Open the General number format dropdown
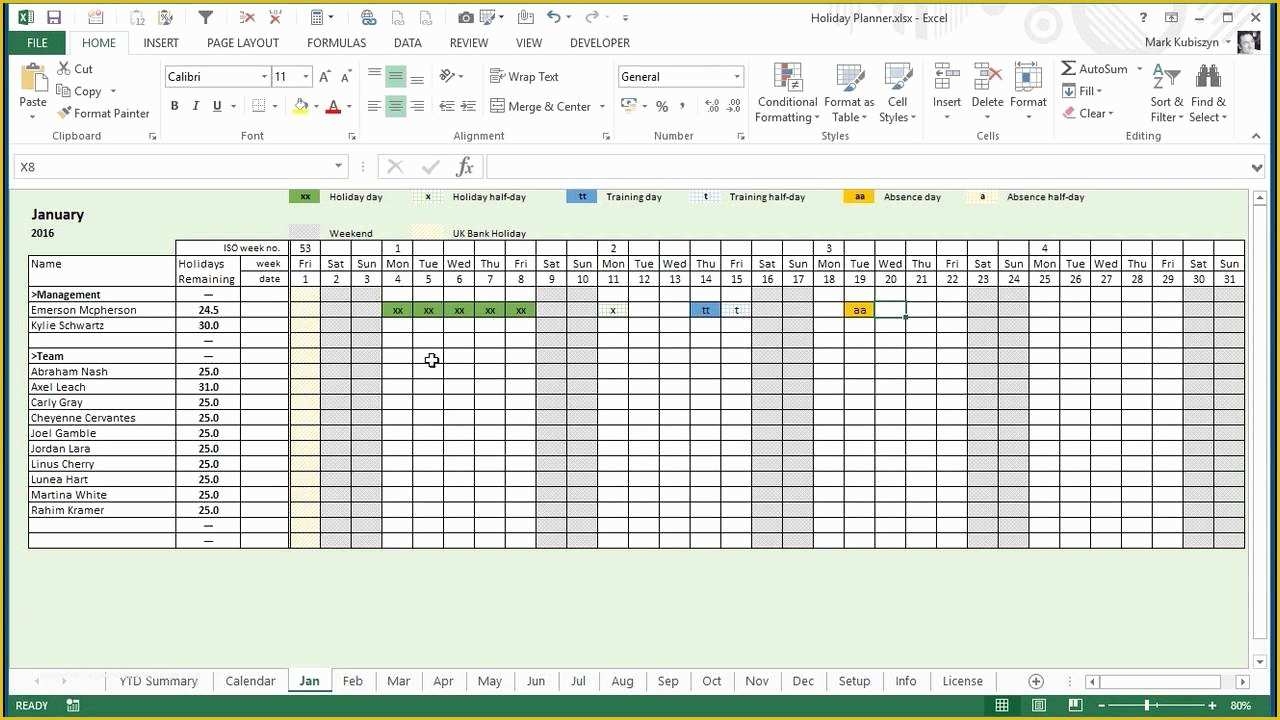1280x720 pixels. point(737,77)
